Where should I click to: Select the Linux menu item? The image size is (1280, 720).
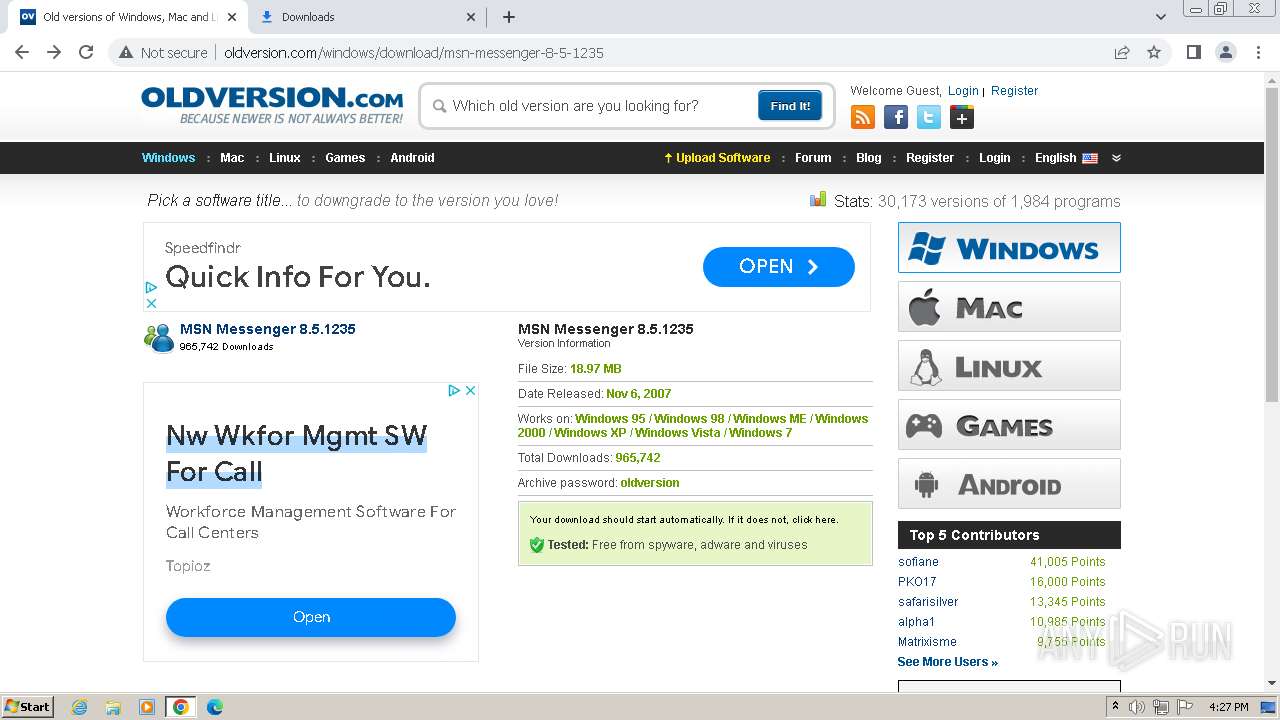click(285, 158)
